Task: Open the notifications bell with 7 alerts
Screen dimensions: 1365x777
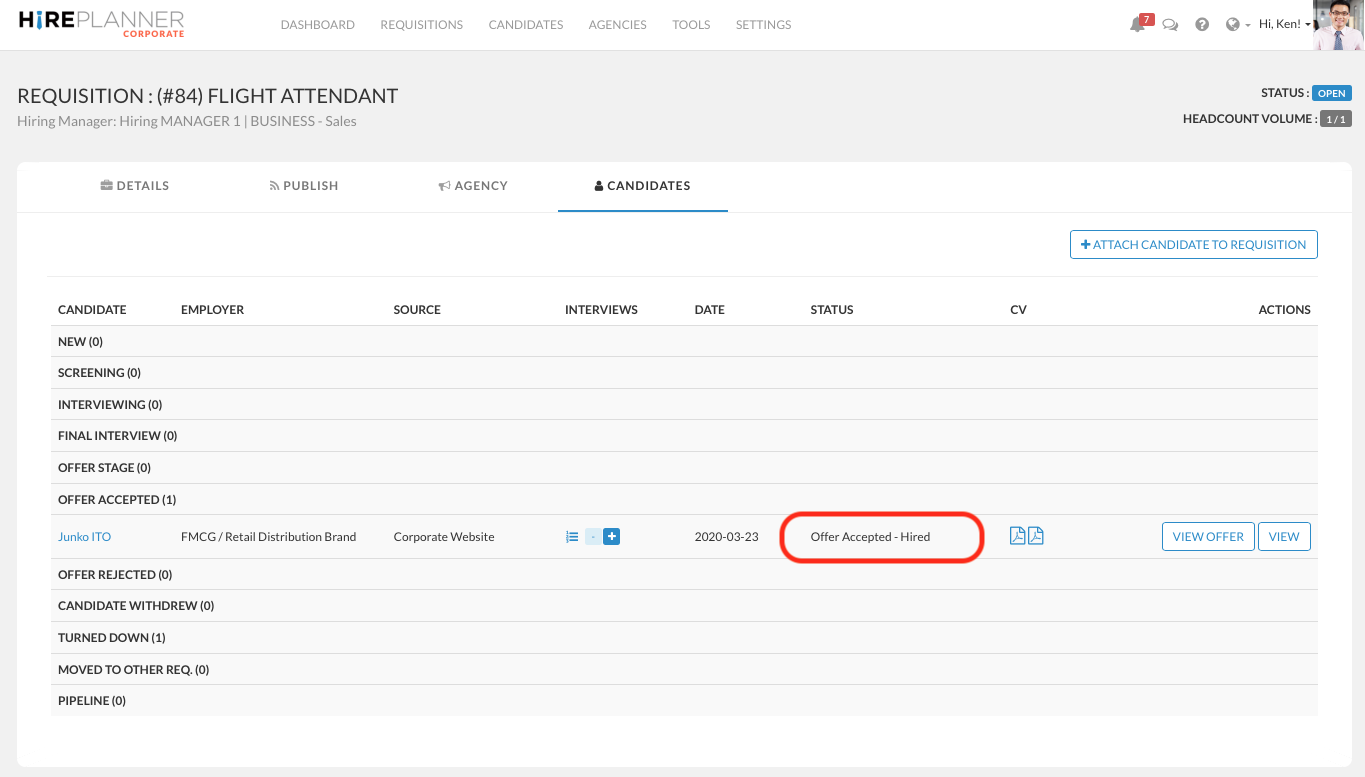Action: pyautogui.click(x=1138, y=25)
